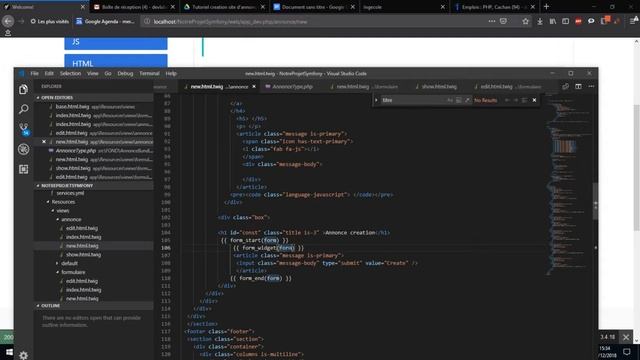Switch to Boîte de réception browser tab

coord(133,7)
